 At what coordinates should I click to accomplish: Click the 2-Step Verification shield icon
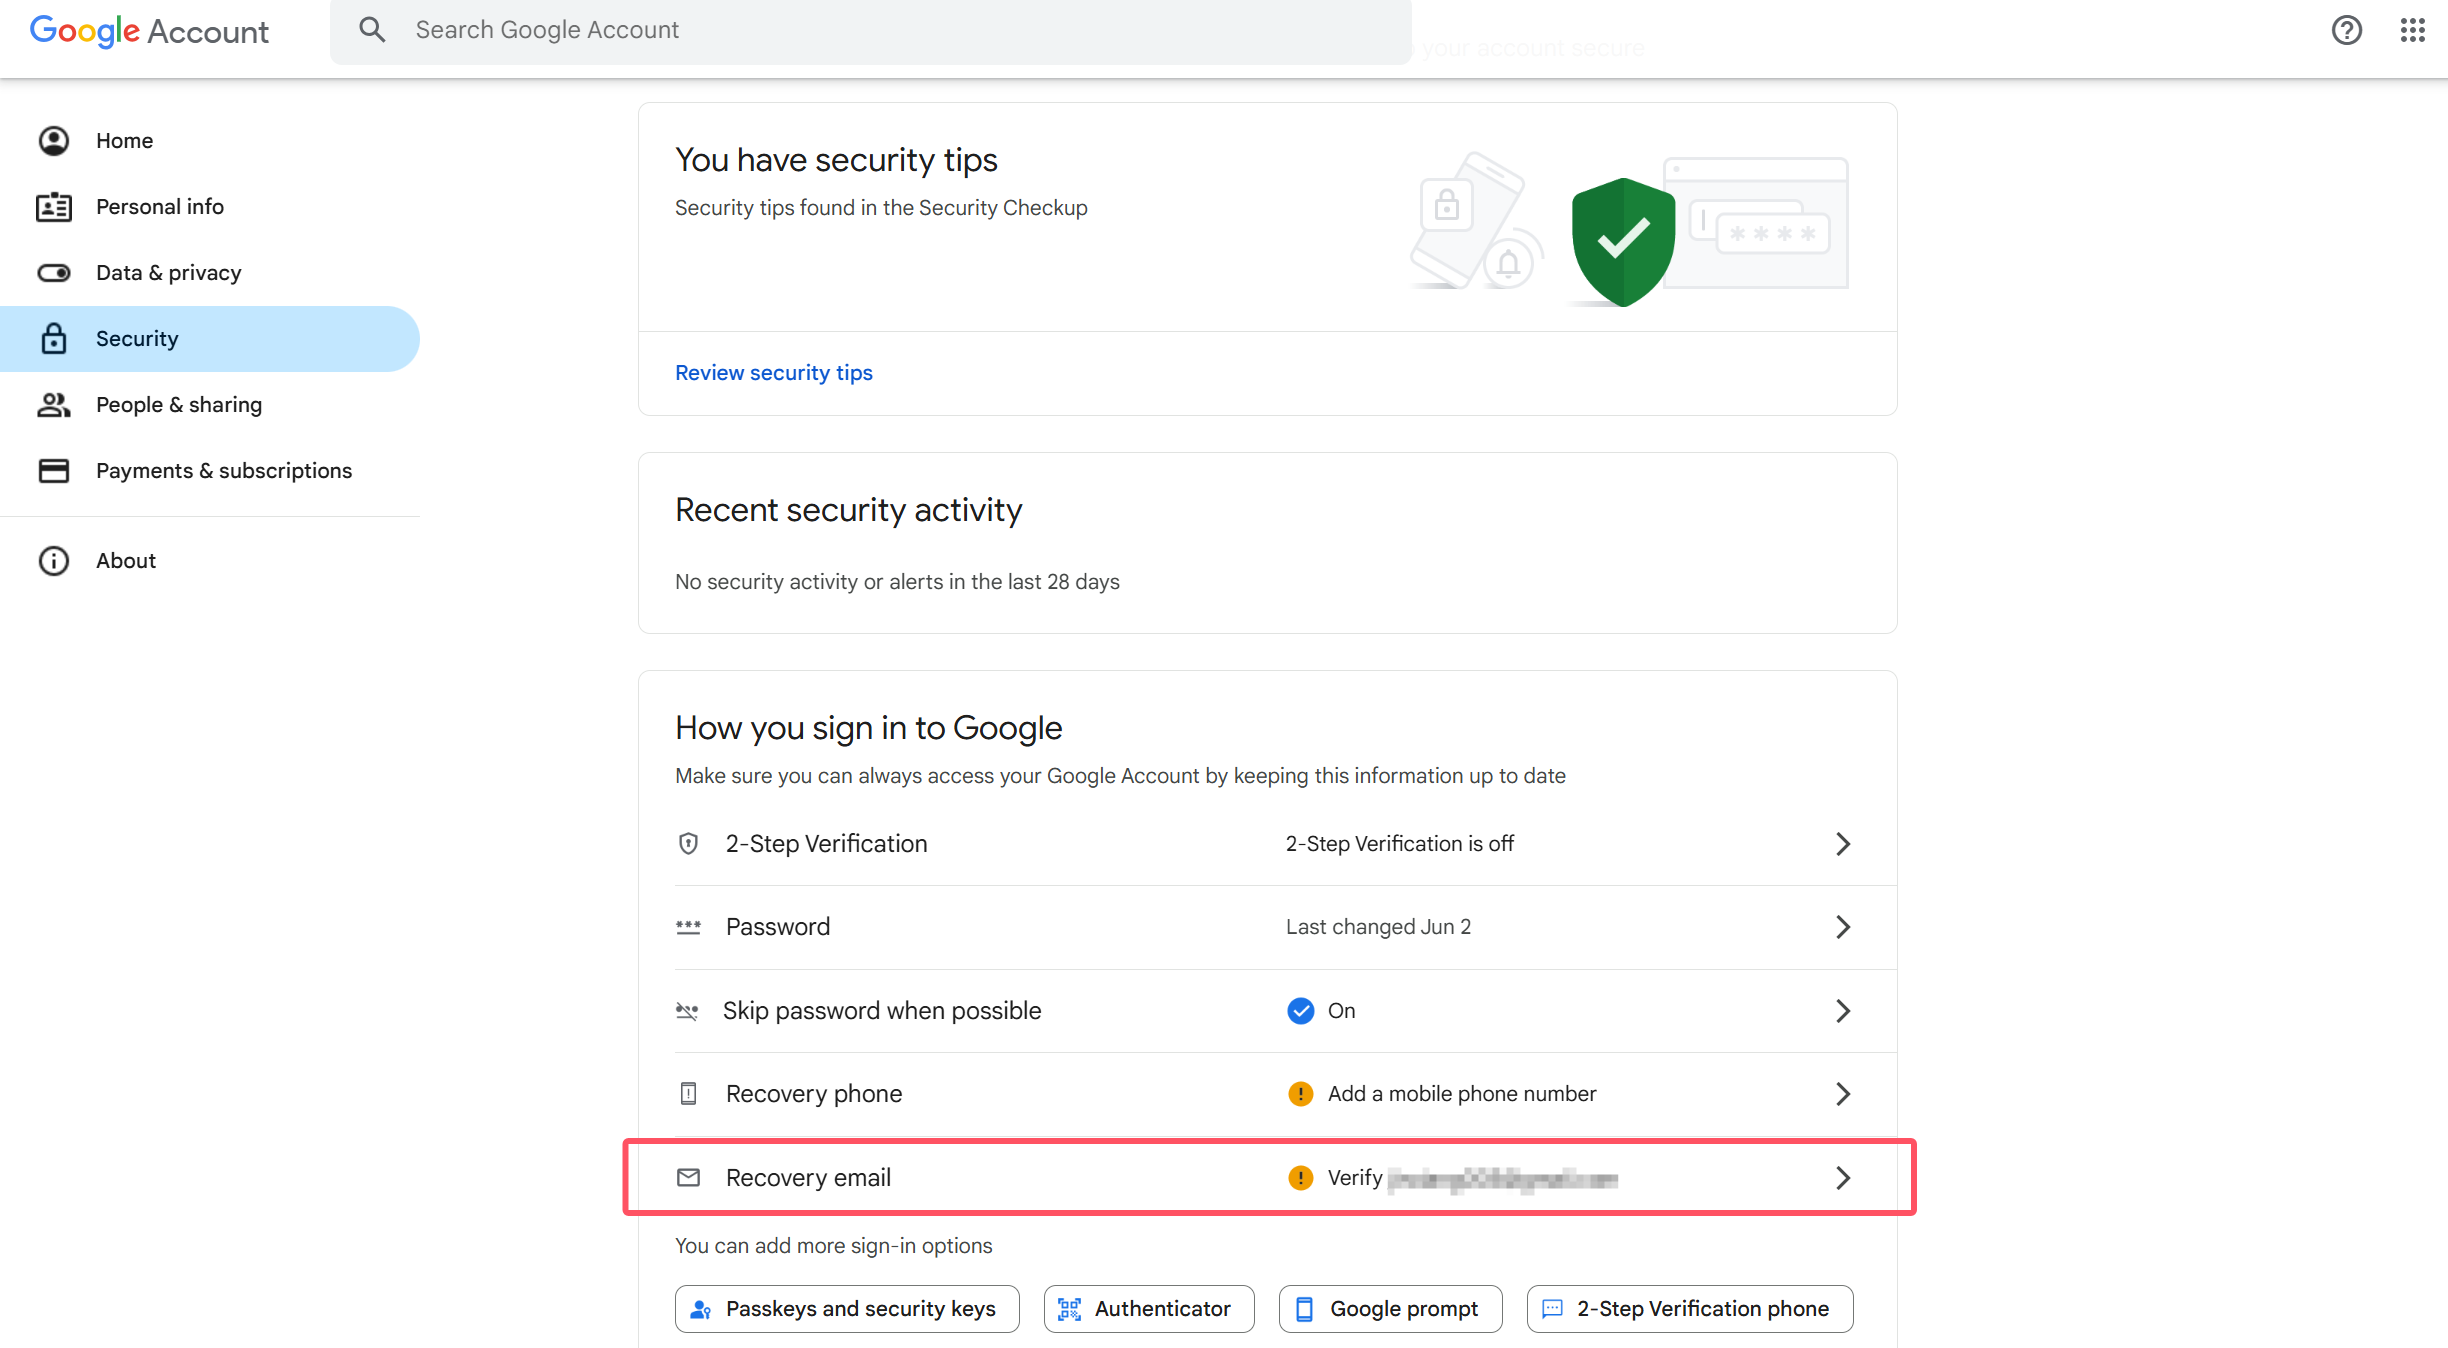tap(688, 844)
